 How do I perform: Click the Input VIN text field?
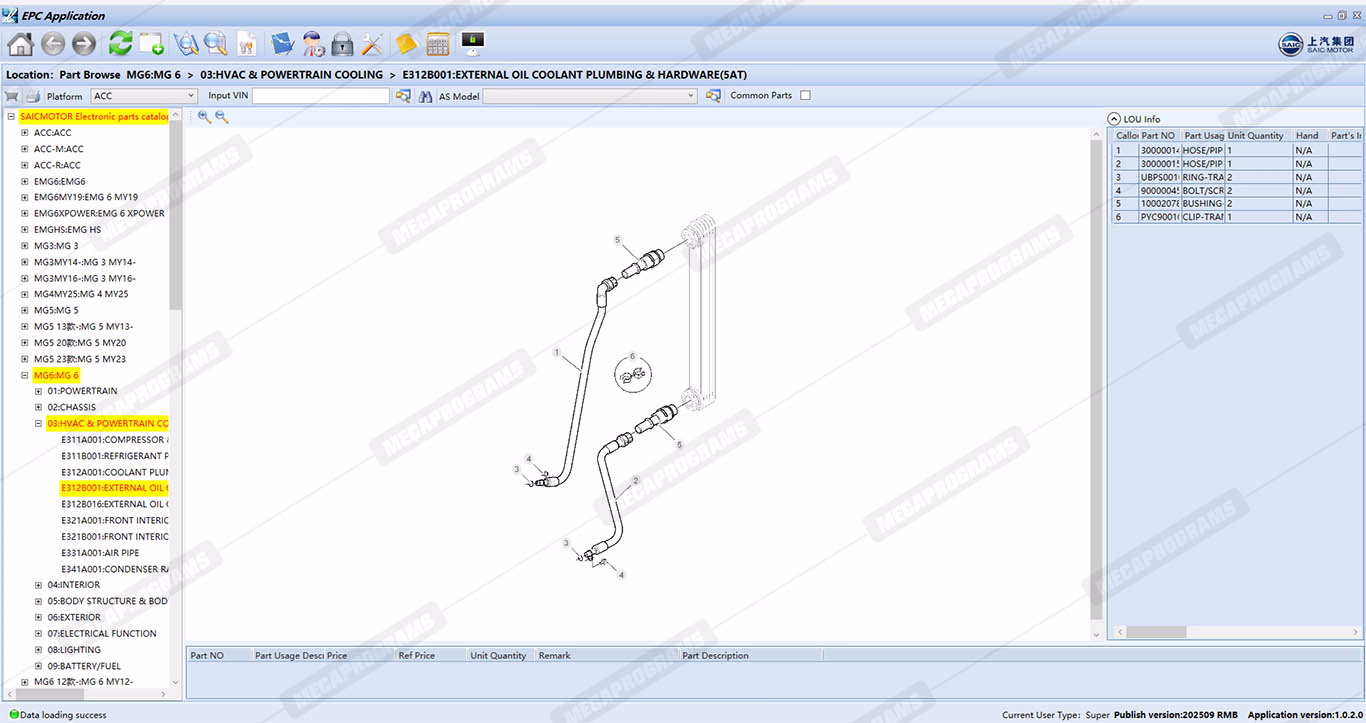coord(320,96)
